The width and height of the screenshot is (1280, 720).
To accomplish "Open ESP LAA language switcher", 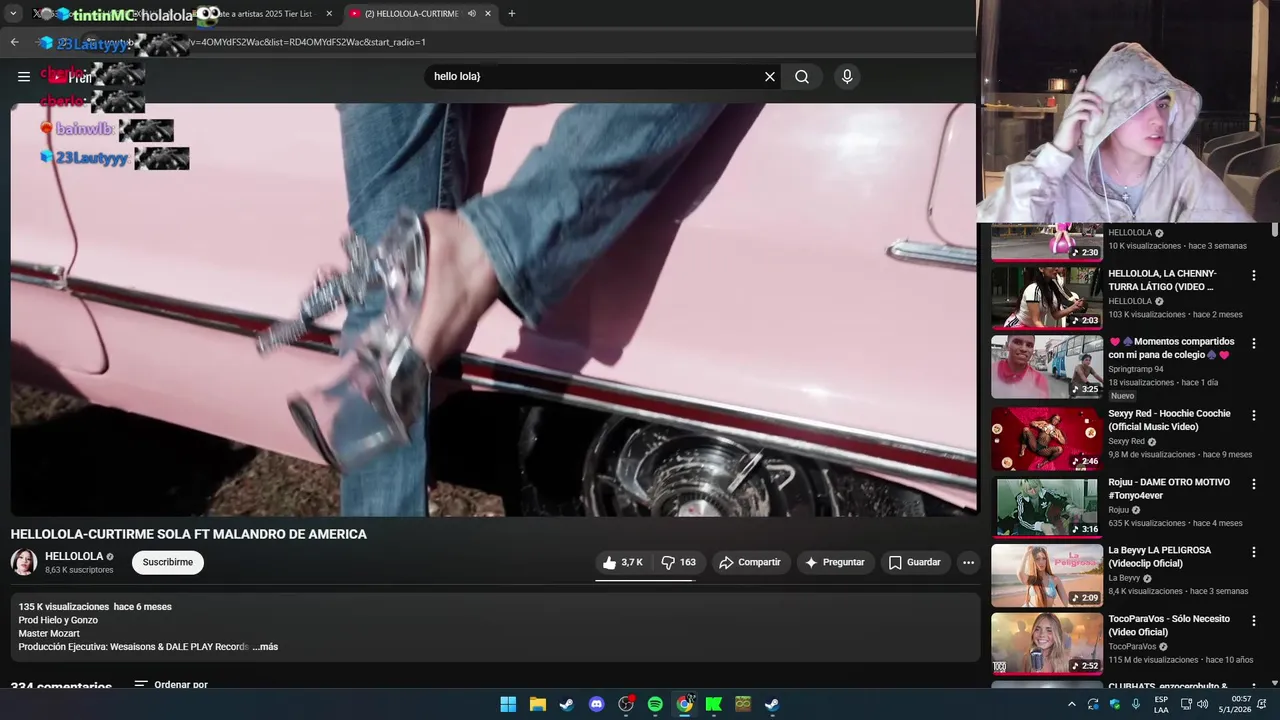I will pos(1161,704).
